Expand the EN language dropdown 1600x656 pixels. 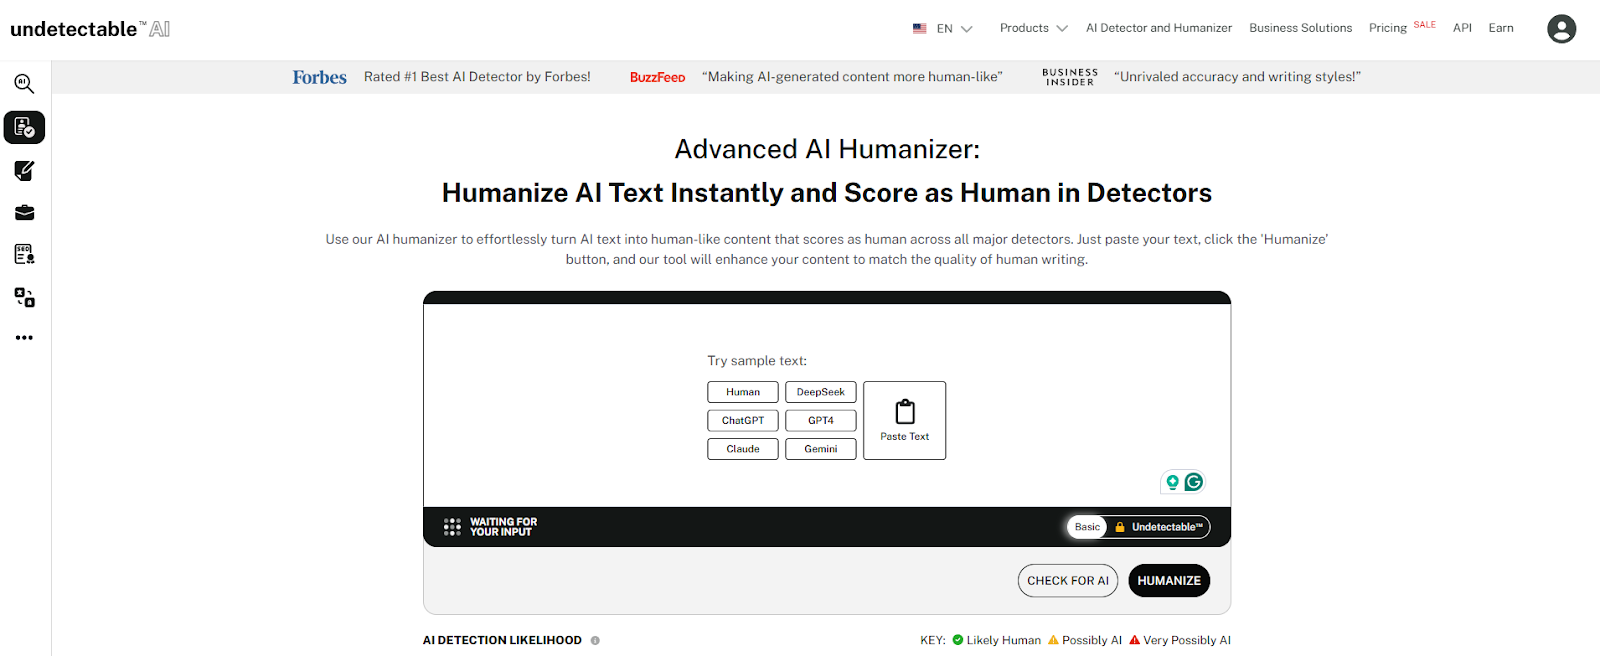click(x=954, y=29)
